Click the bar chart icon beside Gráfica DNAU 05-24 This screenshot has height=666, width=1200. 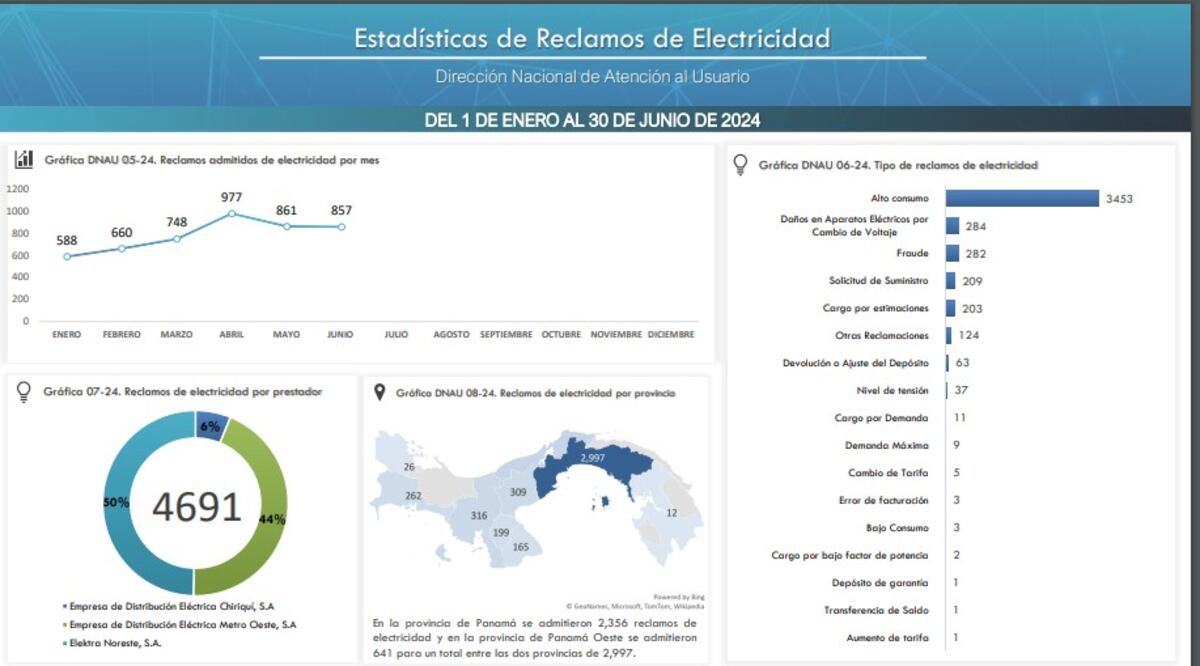(x=24, y=160)
